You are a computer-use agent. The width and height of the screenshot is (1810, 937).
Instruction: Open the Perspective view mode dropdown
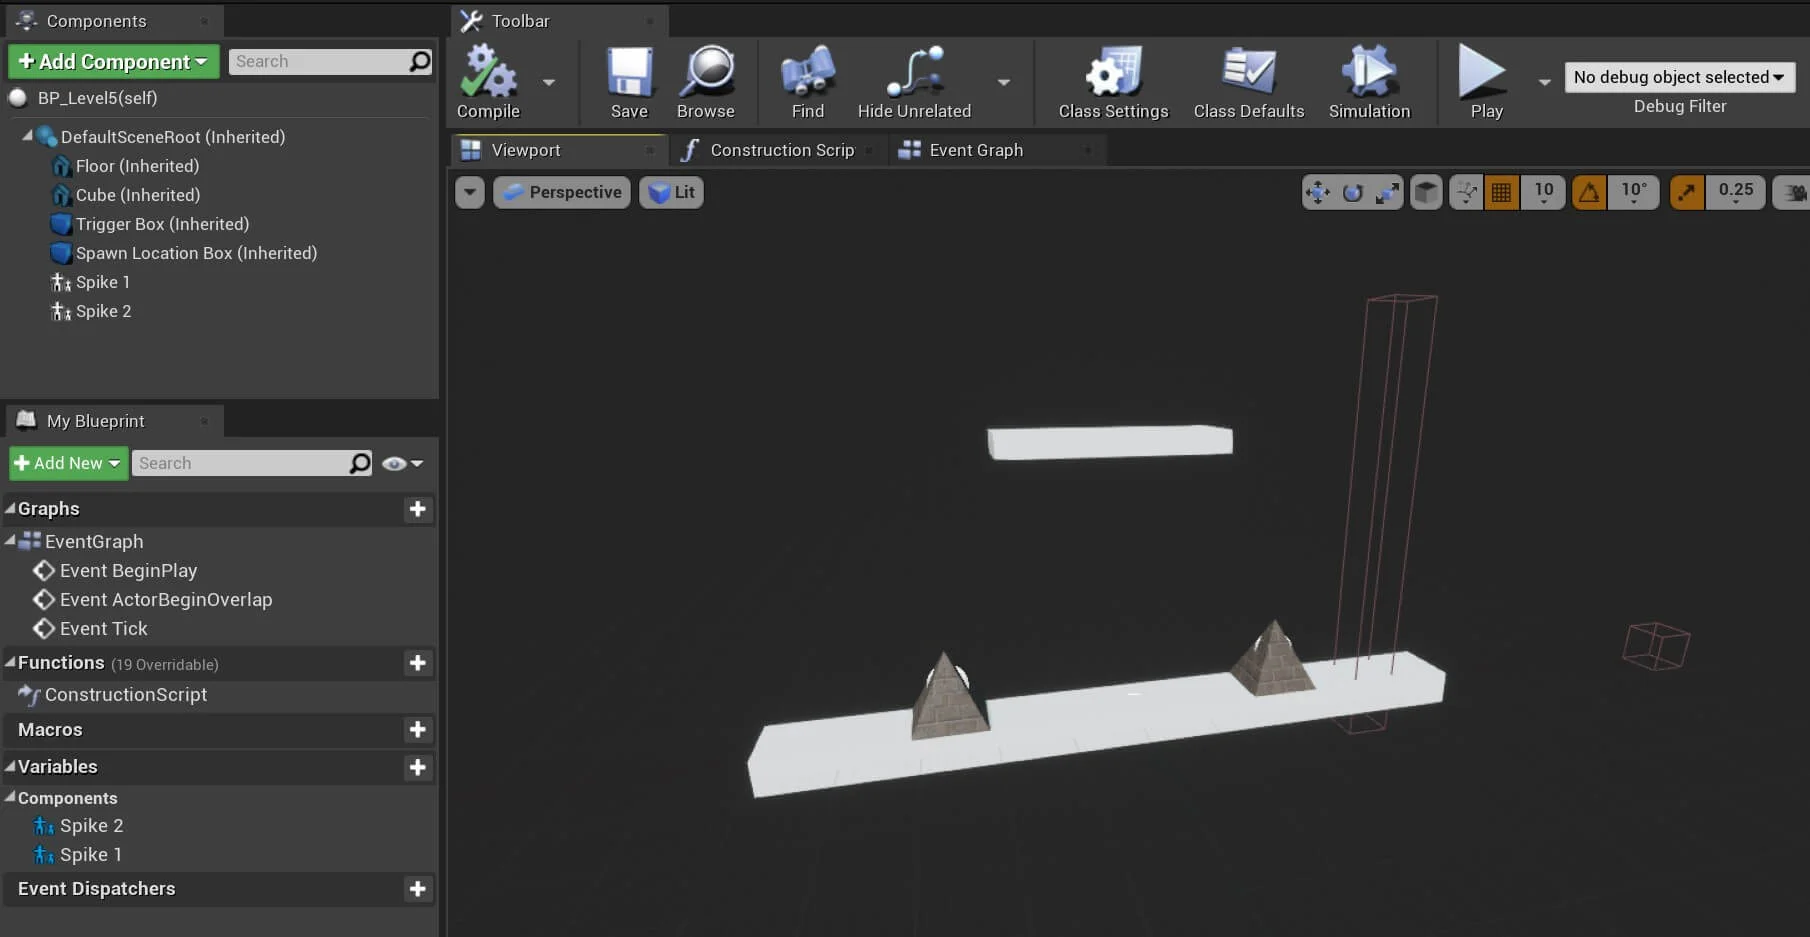click(x=562, y=192)
